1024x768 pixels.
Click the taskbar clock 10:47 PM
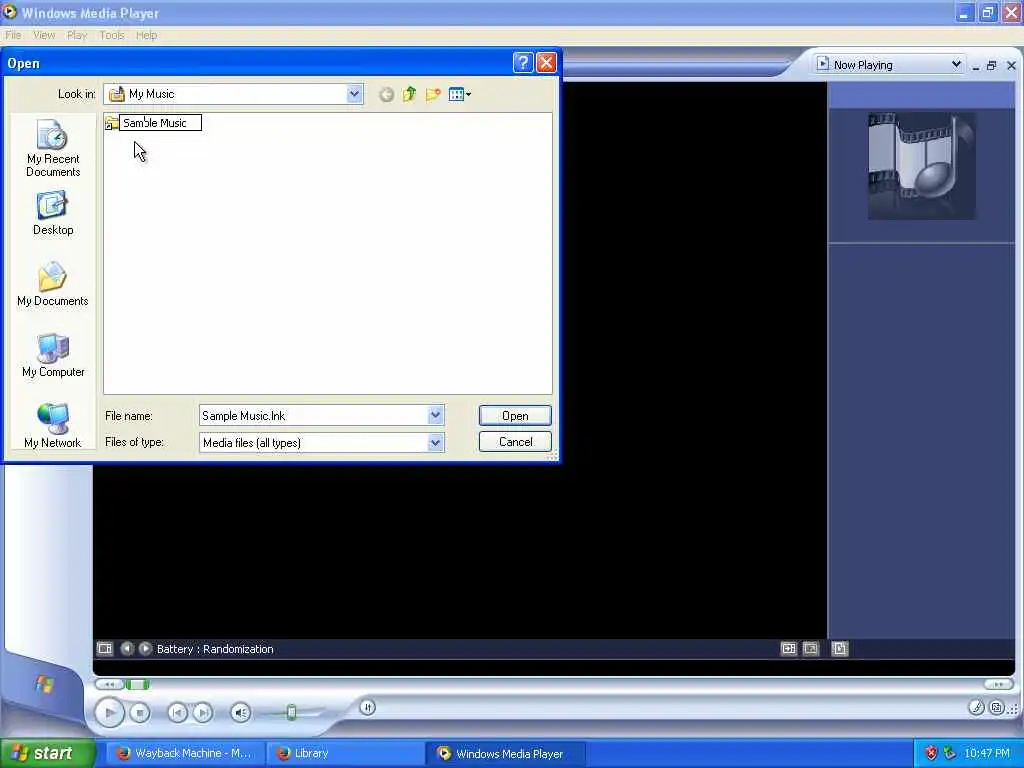coord(987,753)
